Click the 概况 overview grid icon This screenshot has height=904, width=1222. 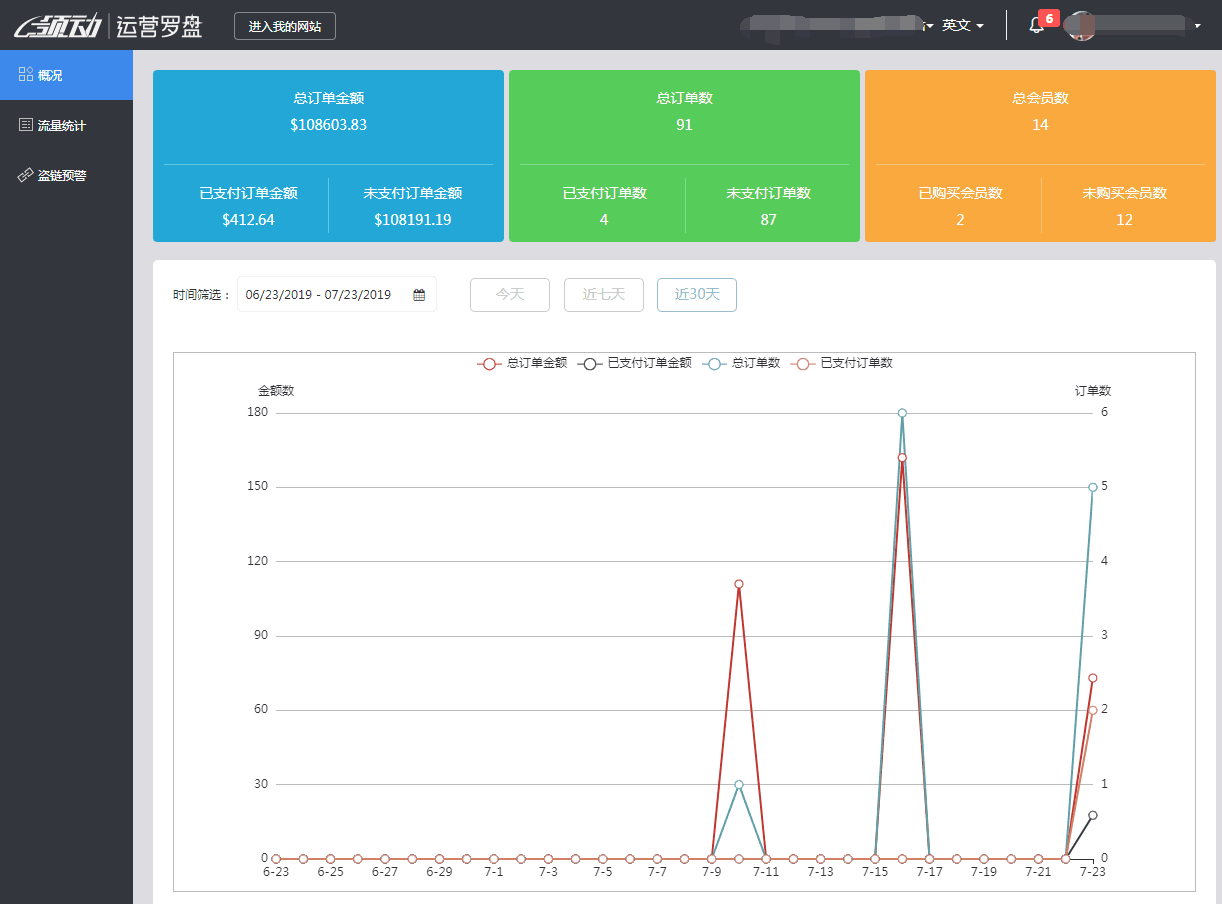(x=26, y=75)
